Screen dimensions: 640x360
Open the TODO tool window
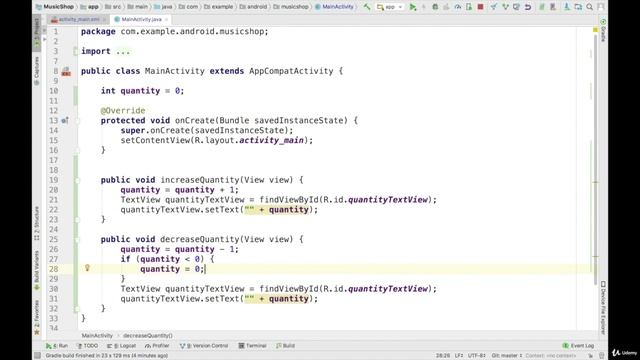[87, 346]
